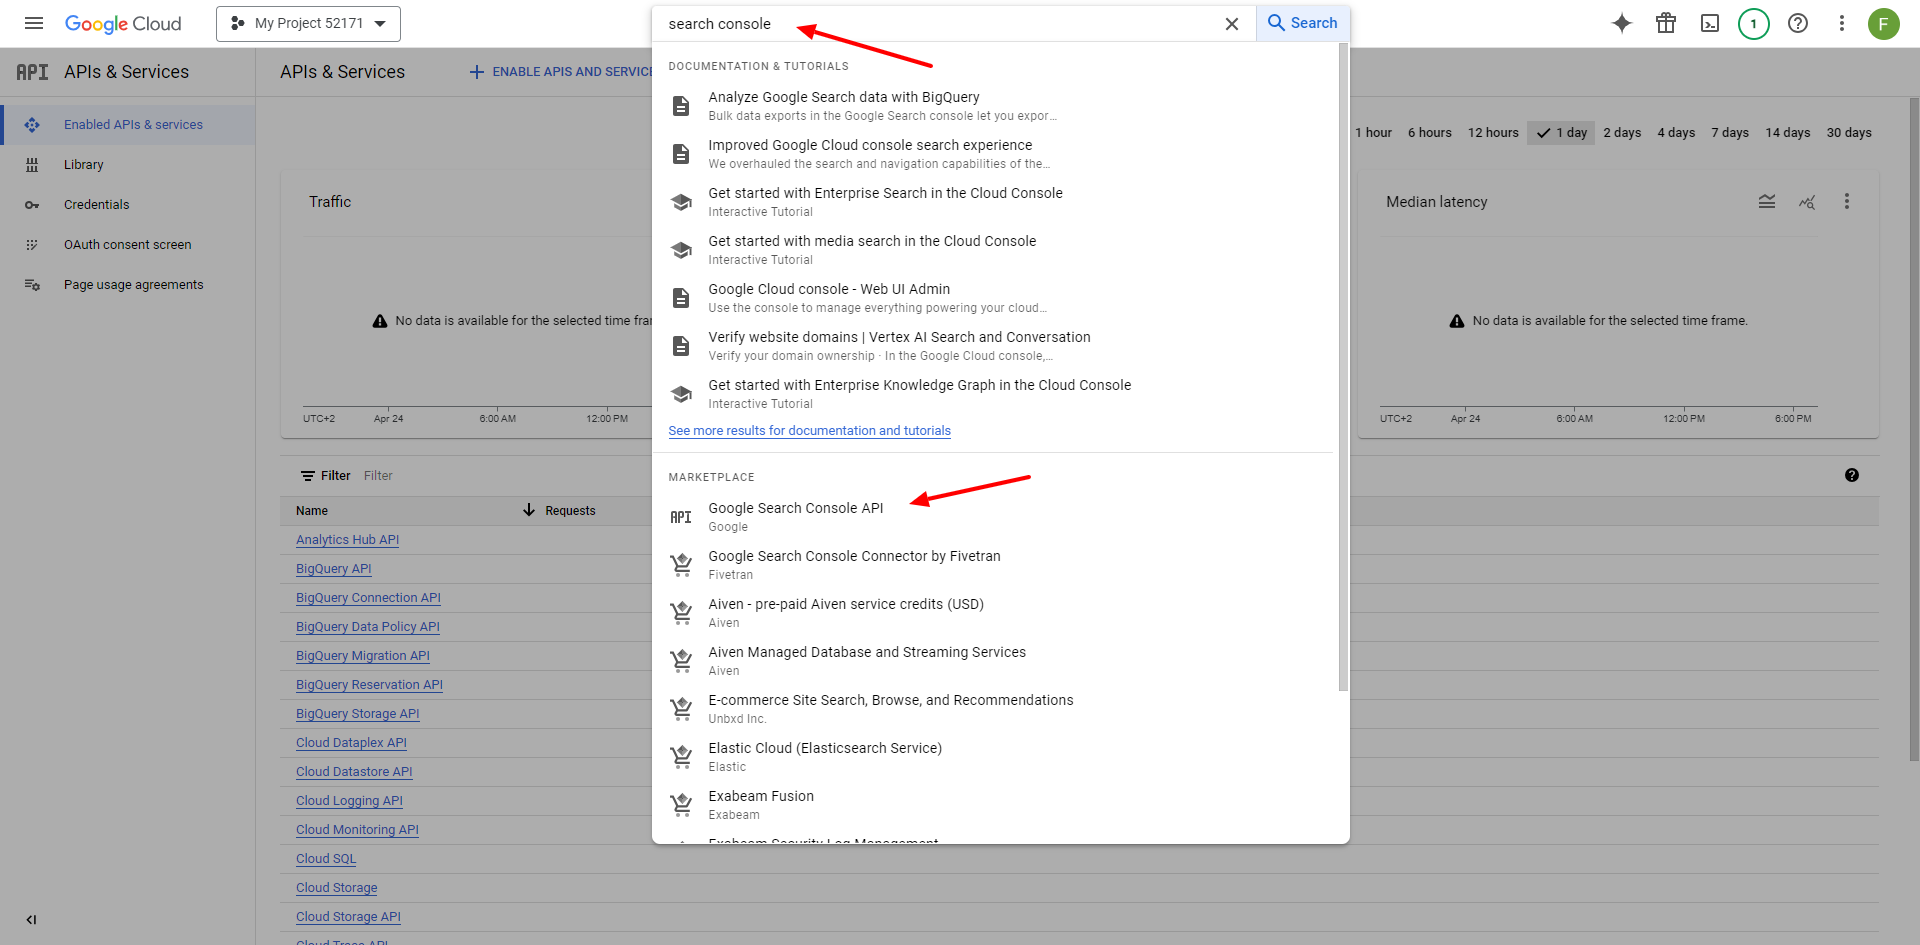
Task: Select the 4 days time range
Action: click(1676, 133)
